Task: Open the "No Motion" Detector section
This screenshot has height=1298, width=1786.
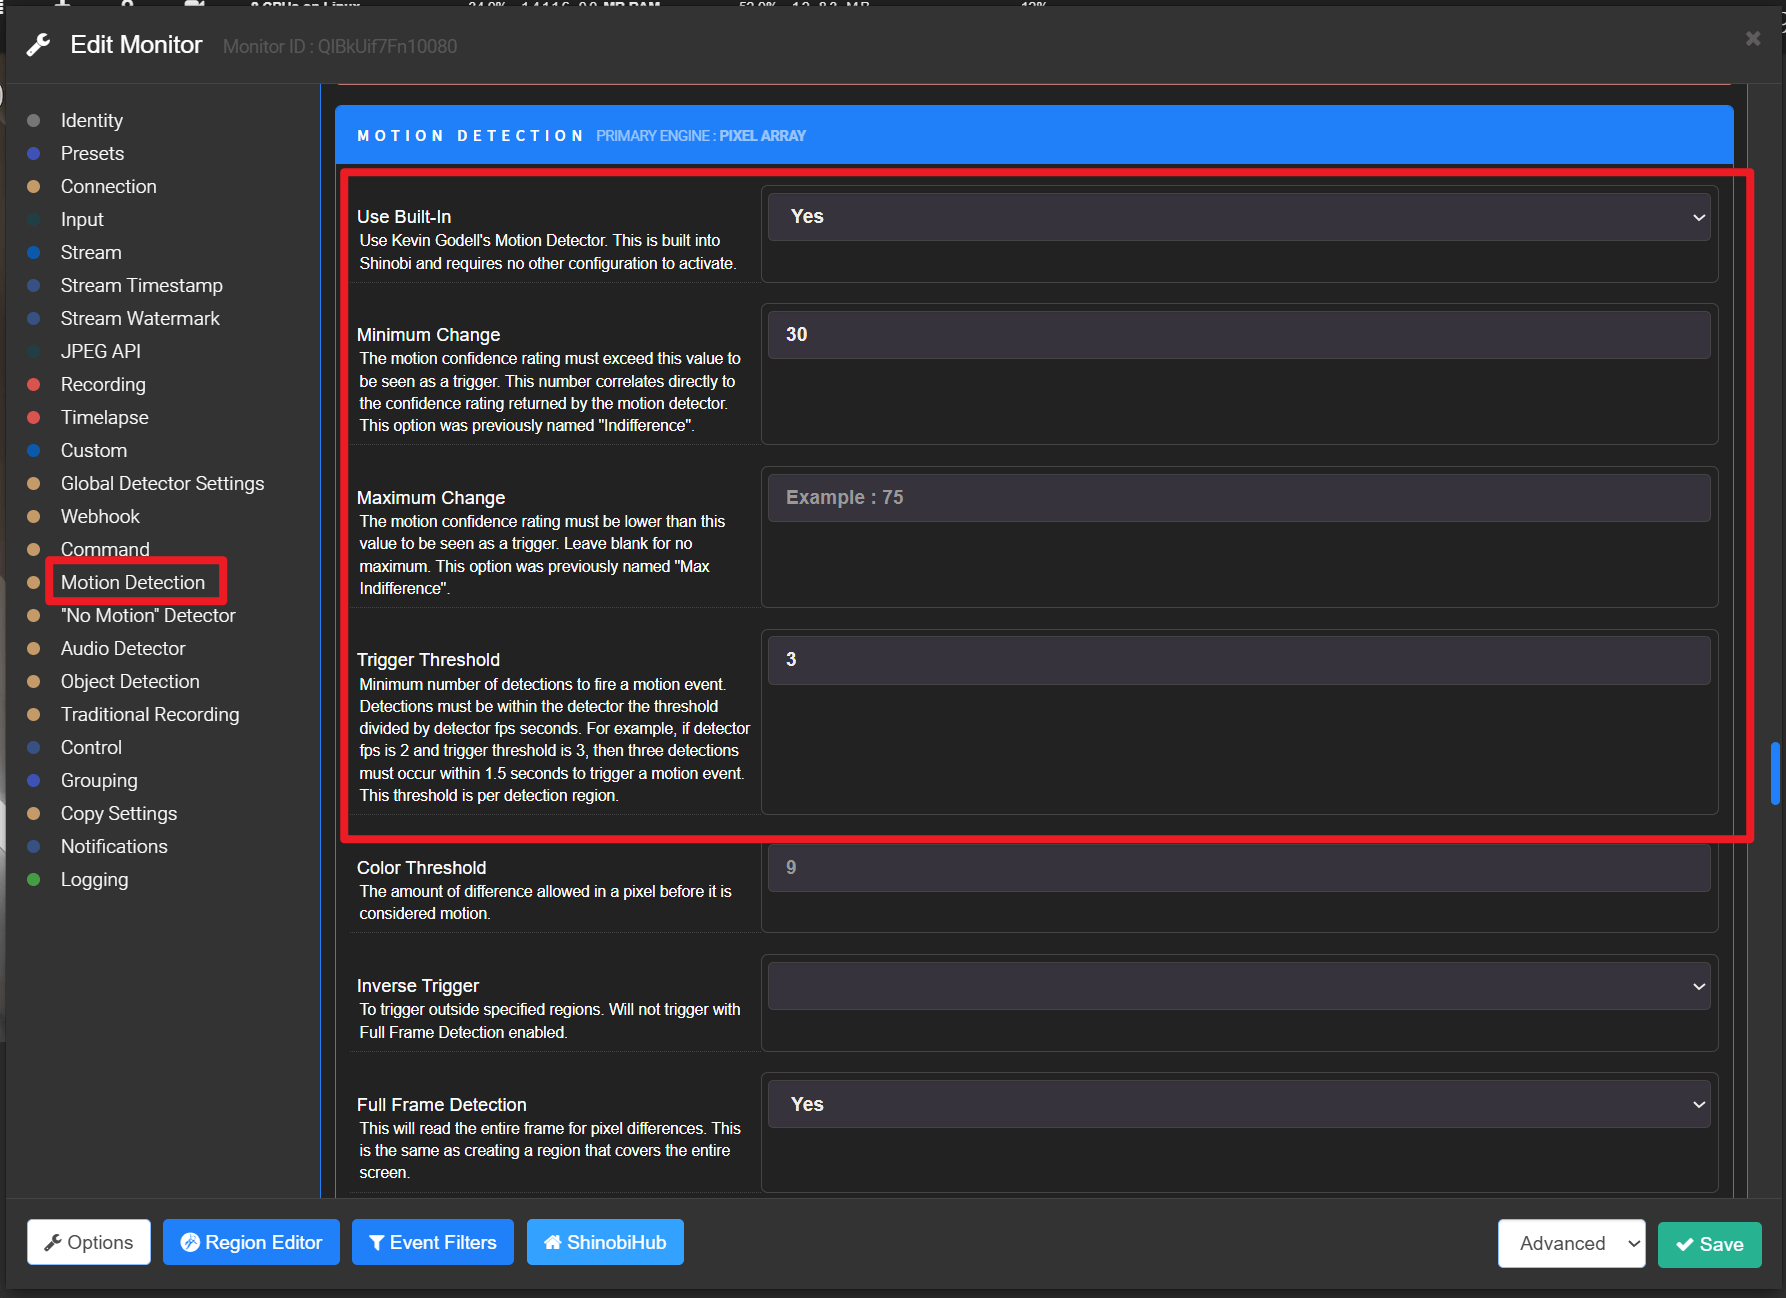Action: 148,615
